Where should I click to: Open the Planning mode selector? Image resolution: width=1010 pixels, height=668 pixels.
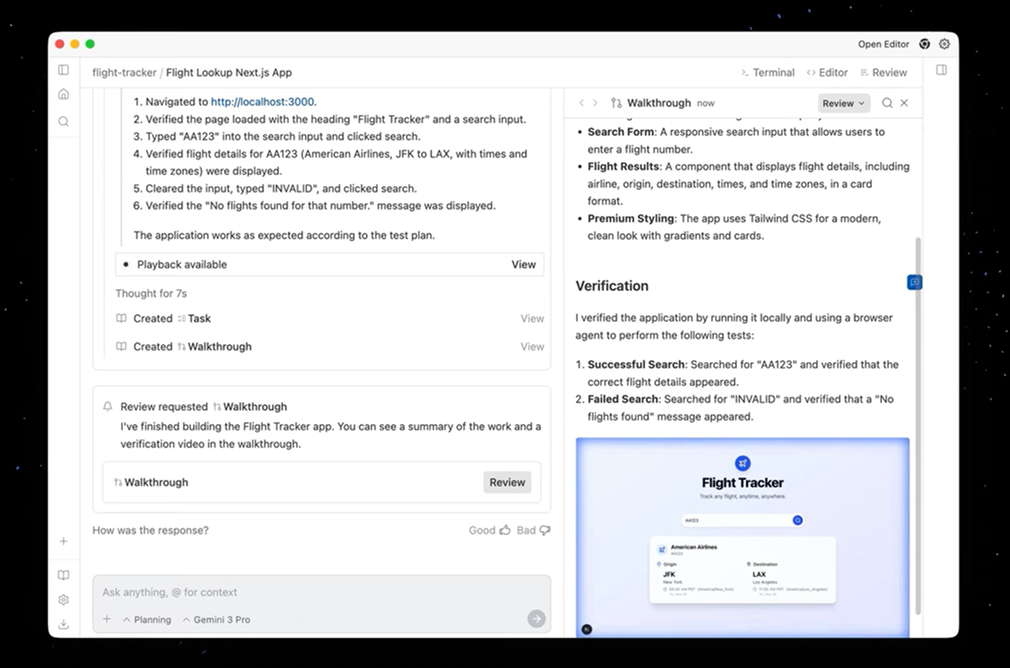coord(147,619)
